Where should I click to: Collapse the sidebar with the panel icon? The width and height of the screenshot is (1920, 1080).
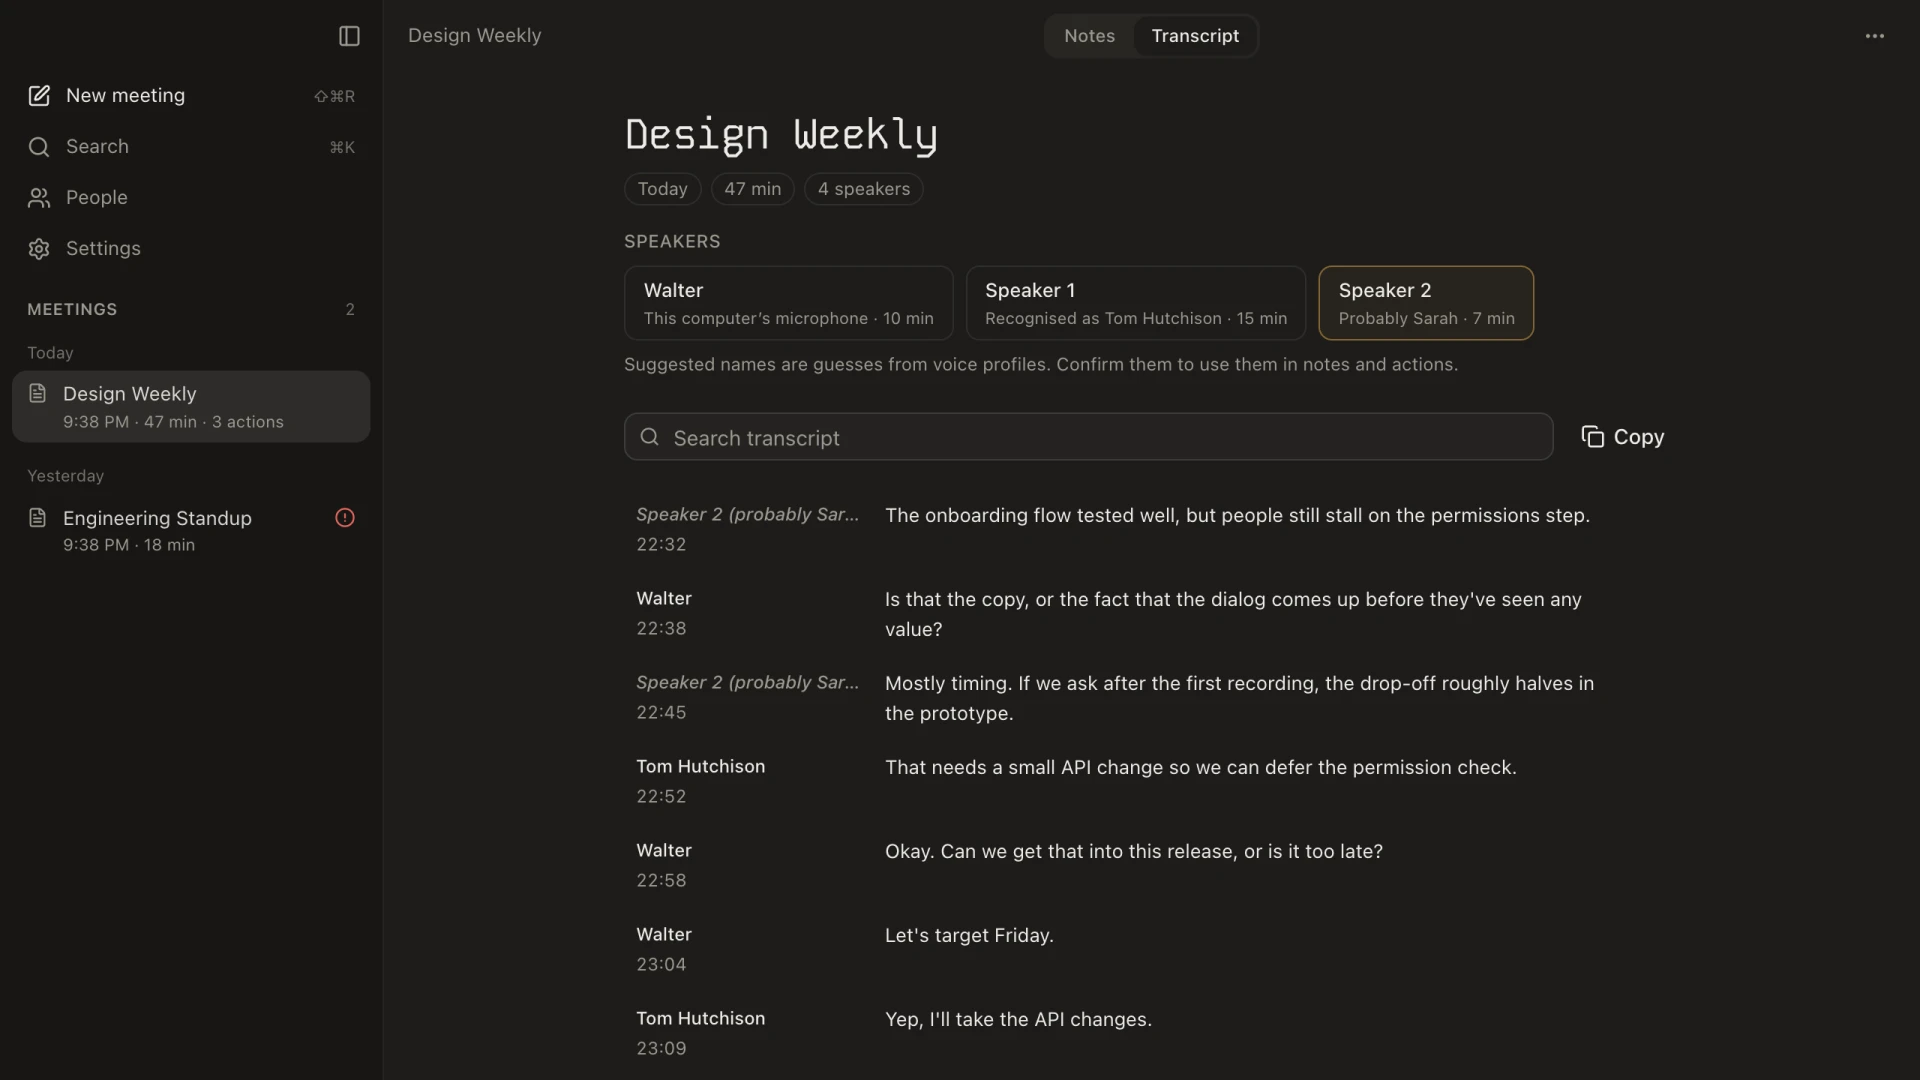(x=349, y=36)
